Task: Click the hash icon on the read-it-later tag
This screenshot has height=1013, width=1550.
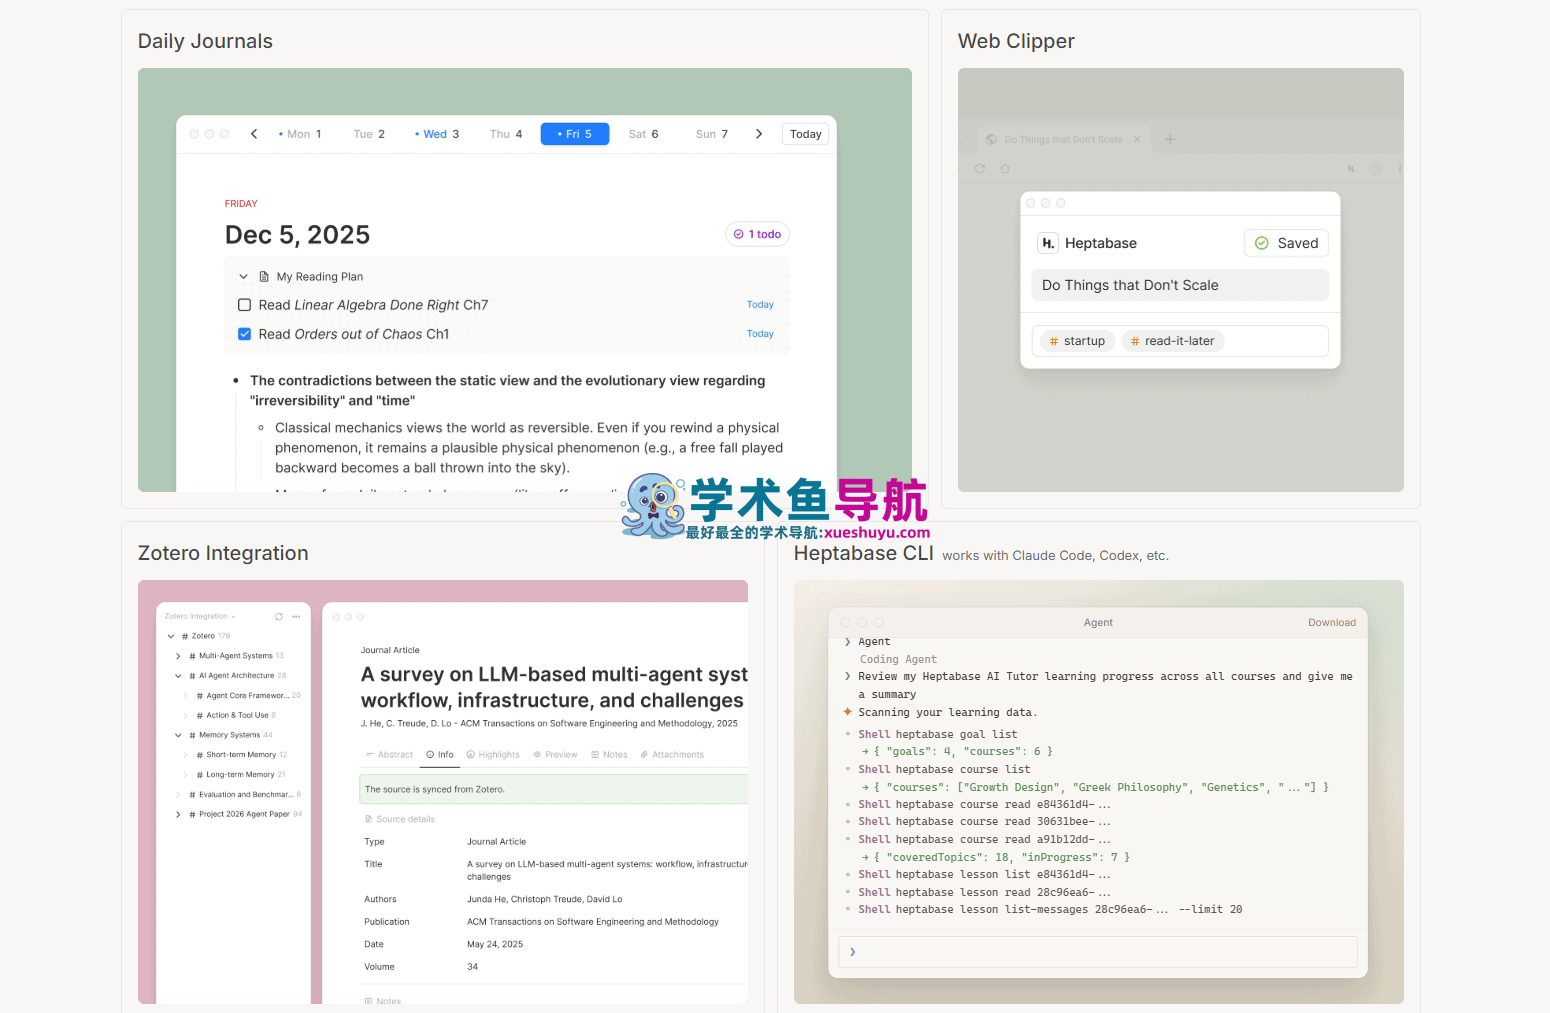Action: (x=1135, y=341)
